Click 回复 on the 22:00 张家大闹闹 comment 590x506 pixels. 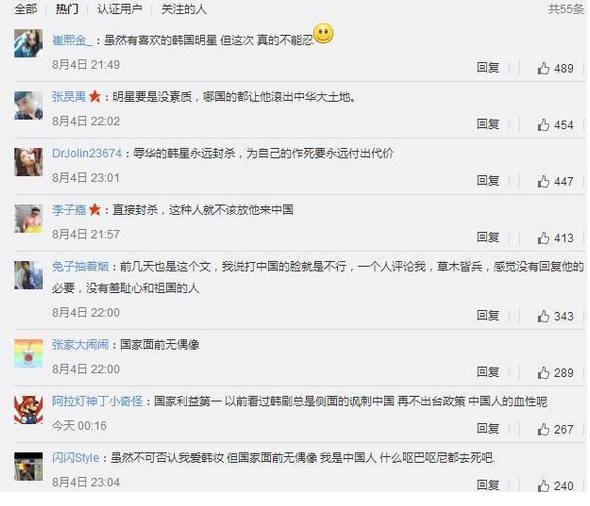(x=488, y=372)
